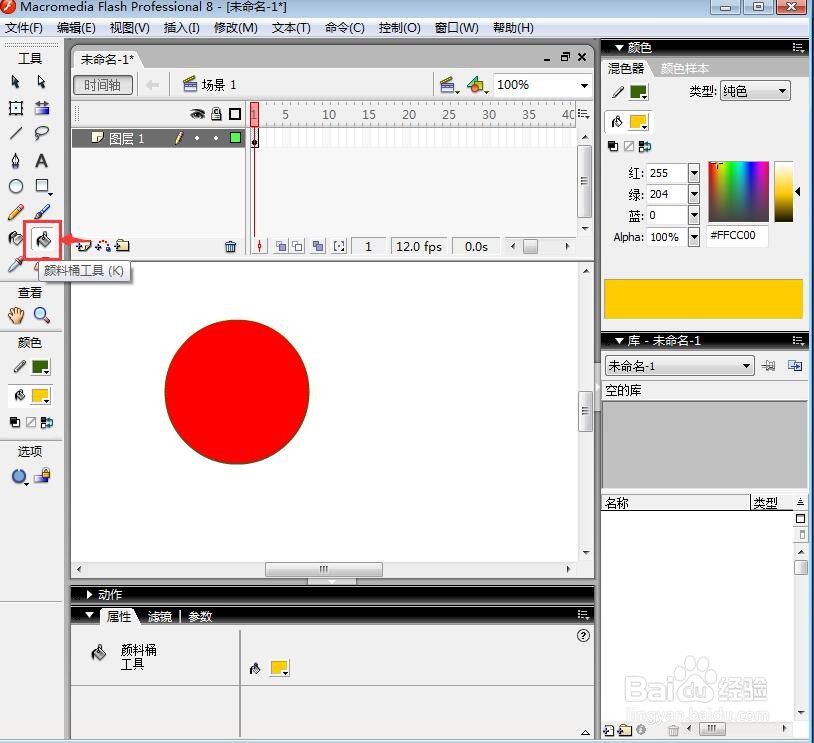Viewport: 814px width, 743px height.
Task: Collapse the 颜色 color panel
Action: point(619,48)
